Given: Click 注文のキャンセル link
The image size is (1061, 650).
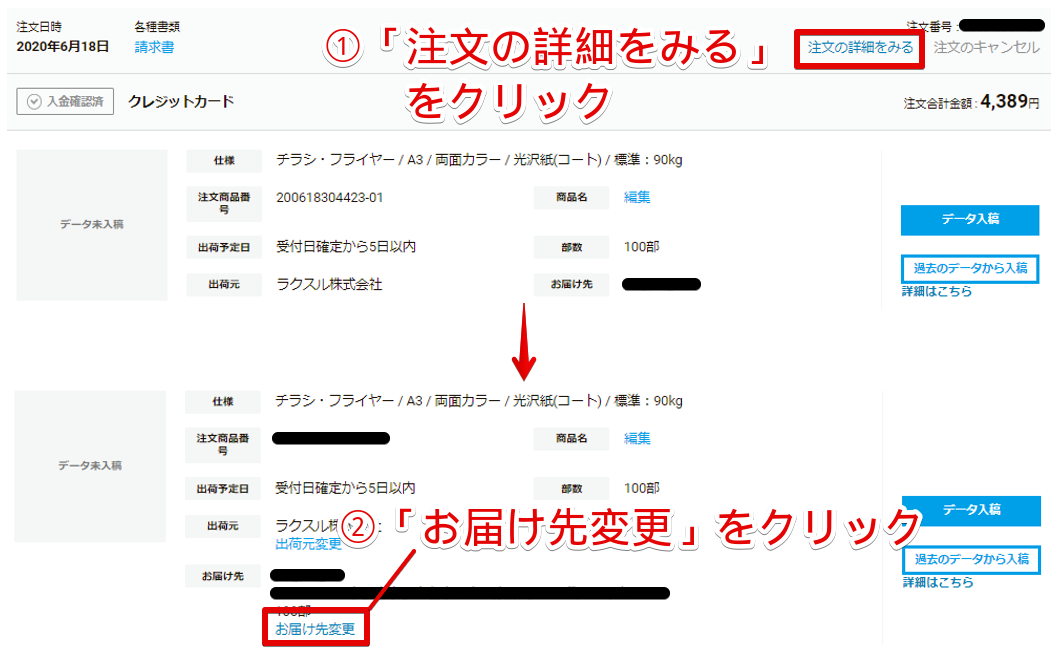Looking at the screenshot, I should (x=986, y=47).
